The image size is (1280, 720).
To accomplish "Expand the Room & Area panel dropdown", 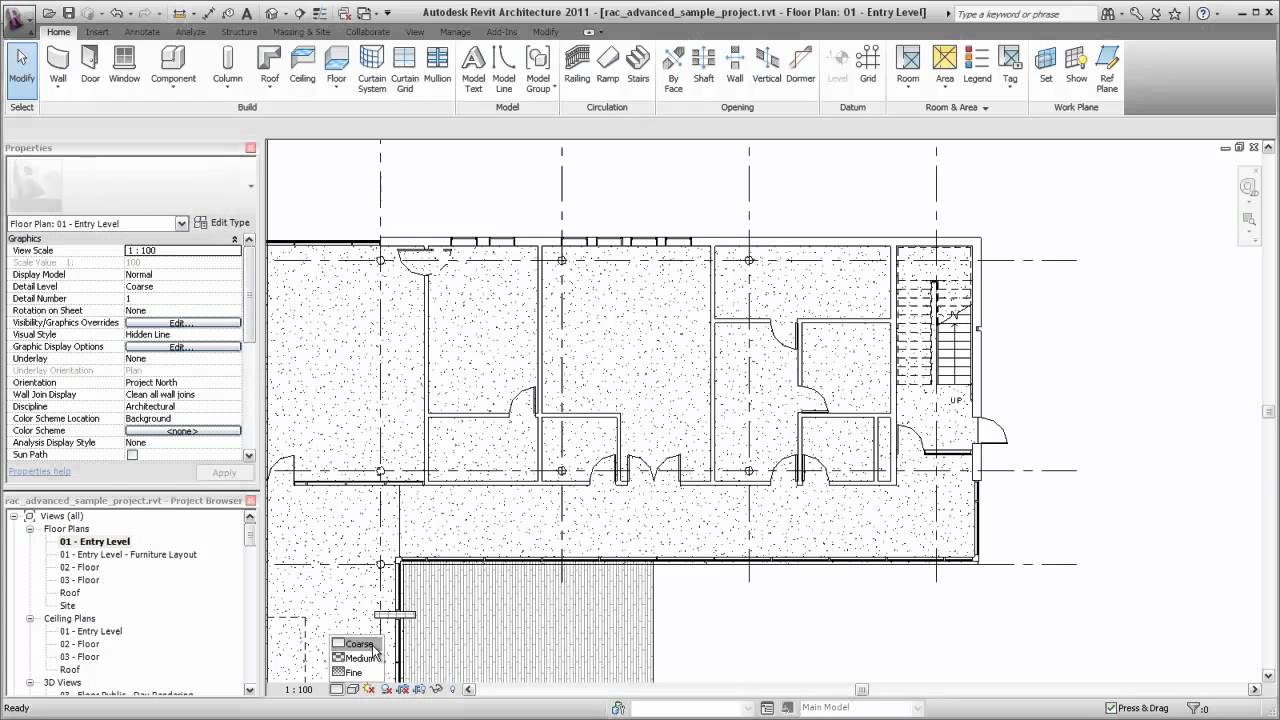I will tap(985, 108).
